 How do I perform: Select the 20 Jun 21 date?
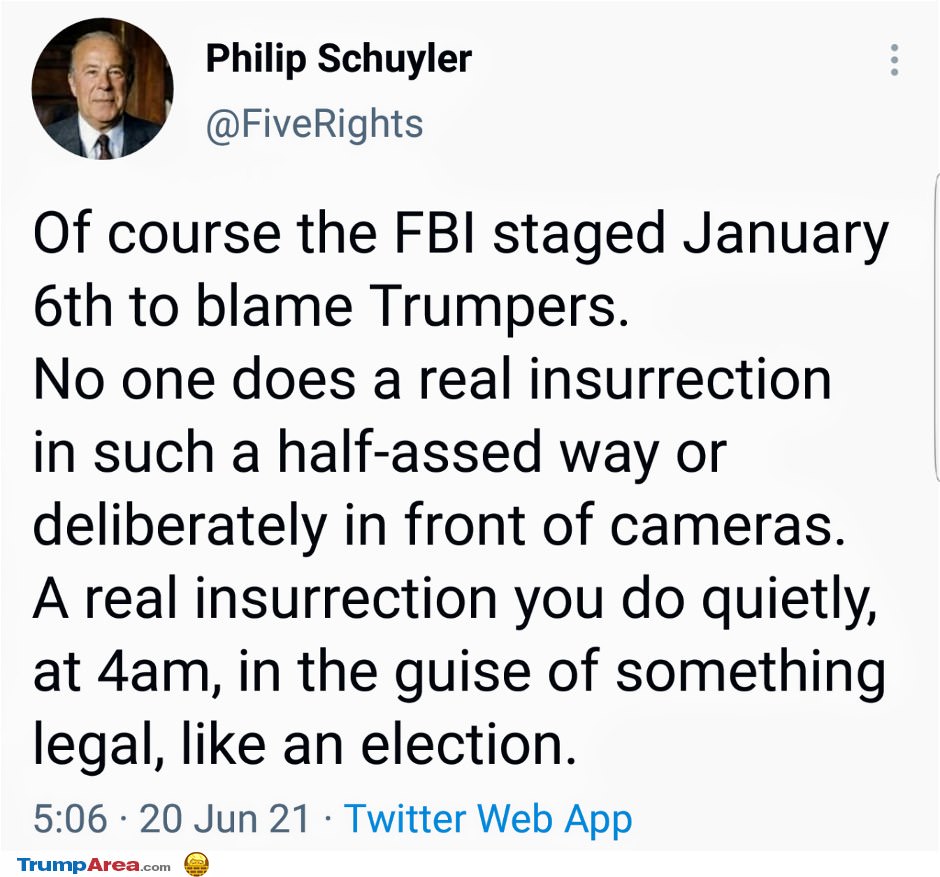coord(224,819)
